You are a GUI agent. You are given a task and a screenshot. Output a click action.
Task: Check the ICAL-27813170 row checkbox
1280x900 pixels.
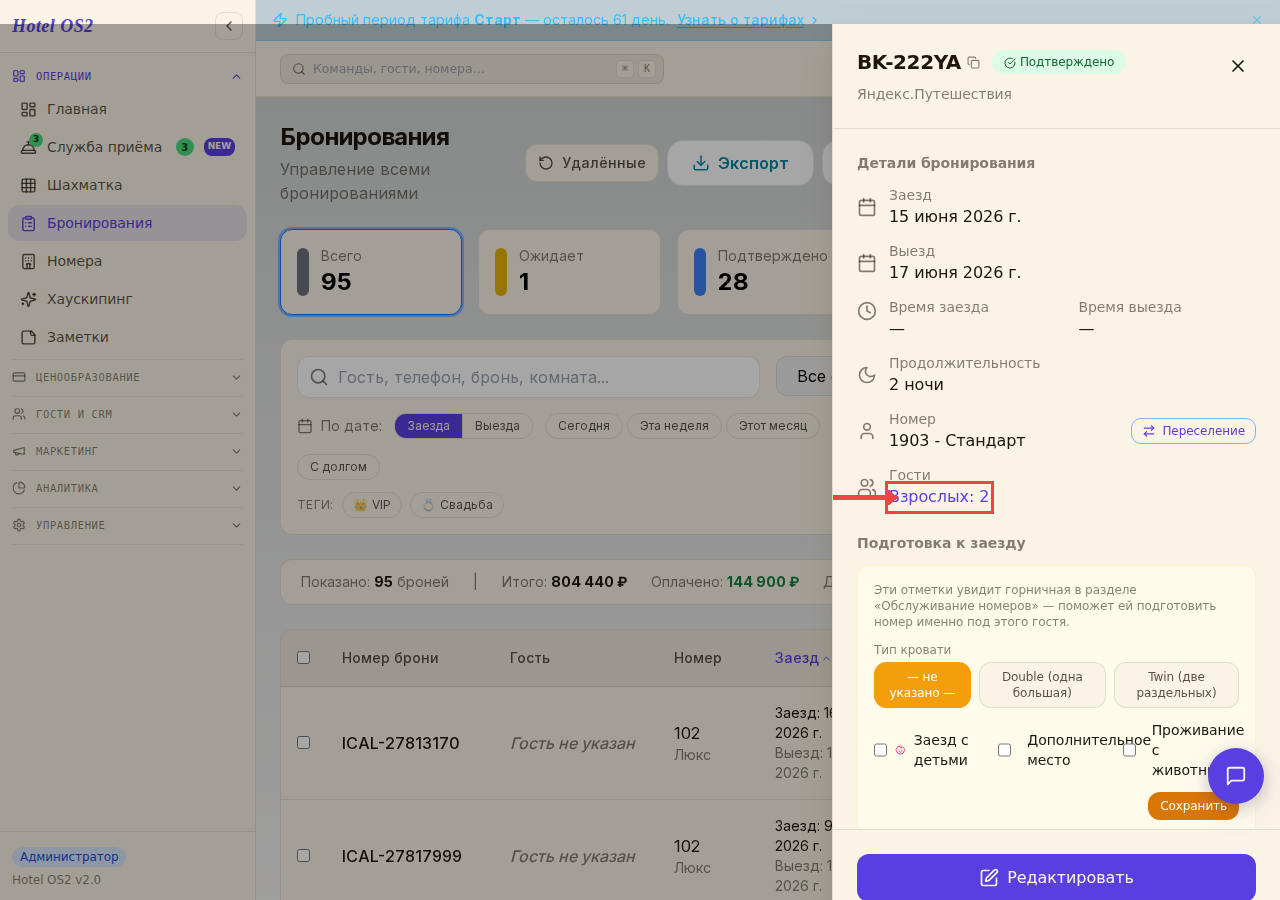304,743
